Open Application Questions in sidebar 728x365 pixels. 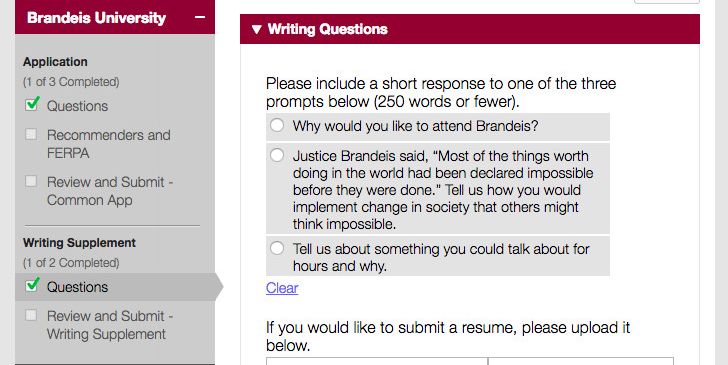[77, 106]
